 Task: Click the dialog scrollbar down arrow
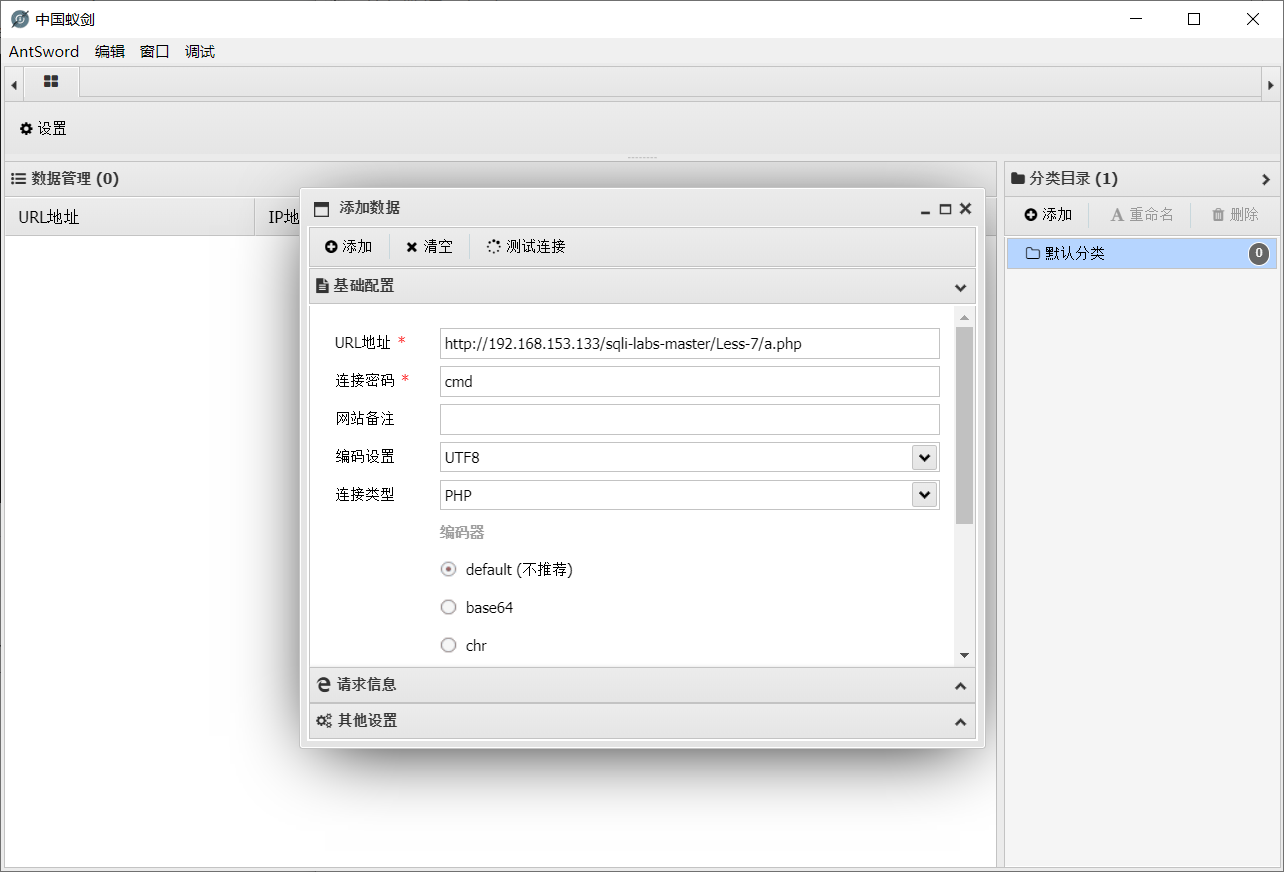click(964, 655)
